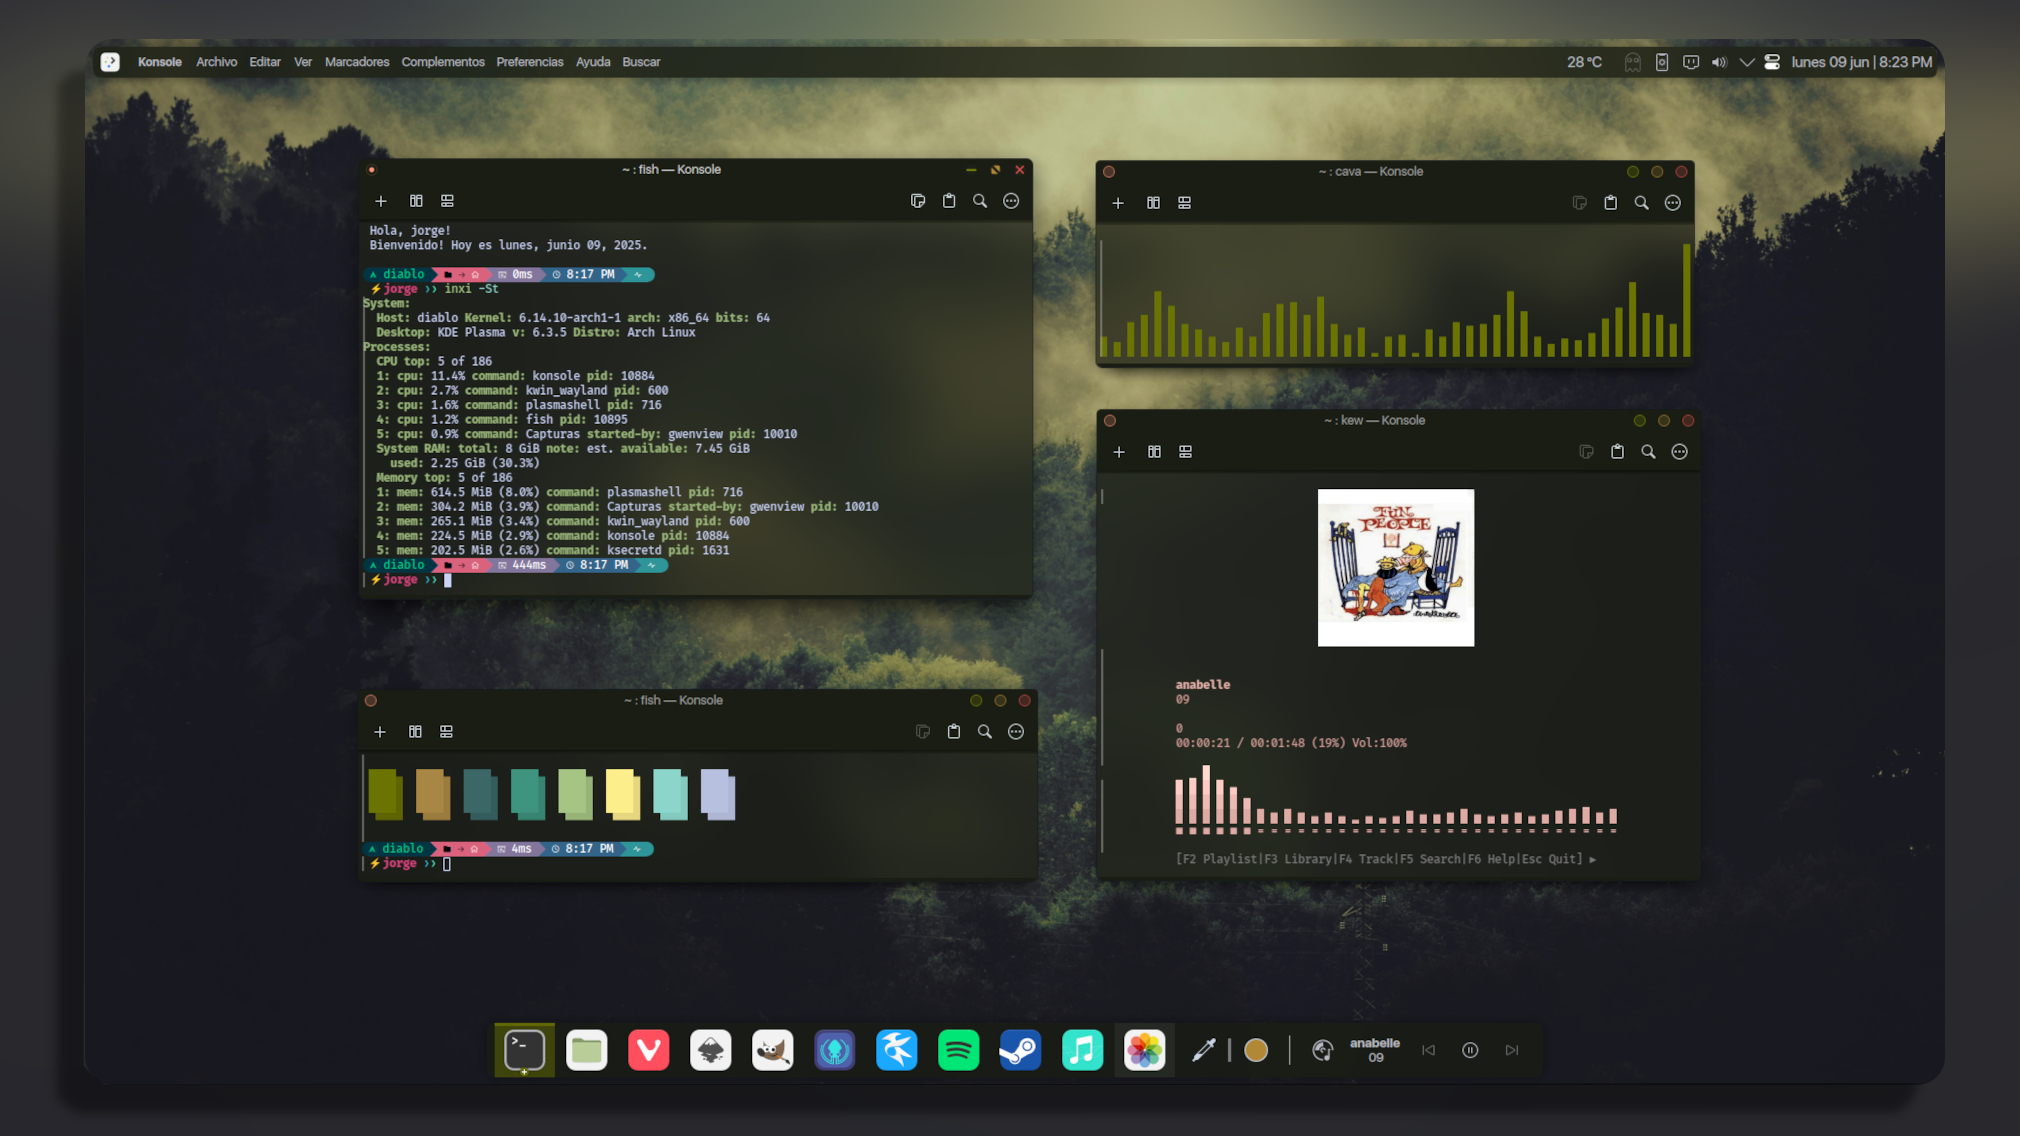Open the Complementos menu

[x=443, y=62]
